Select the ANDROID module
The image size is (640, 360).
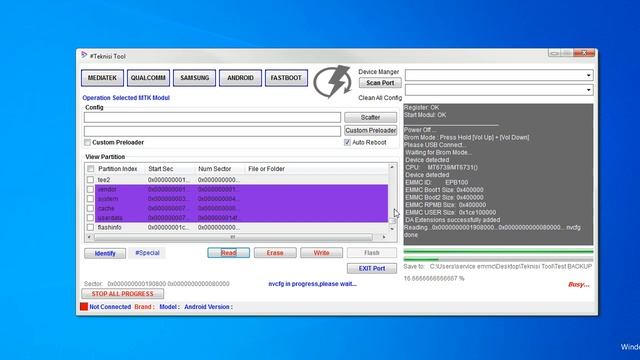[240, 78]
